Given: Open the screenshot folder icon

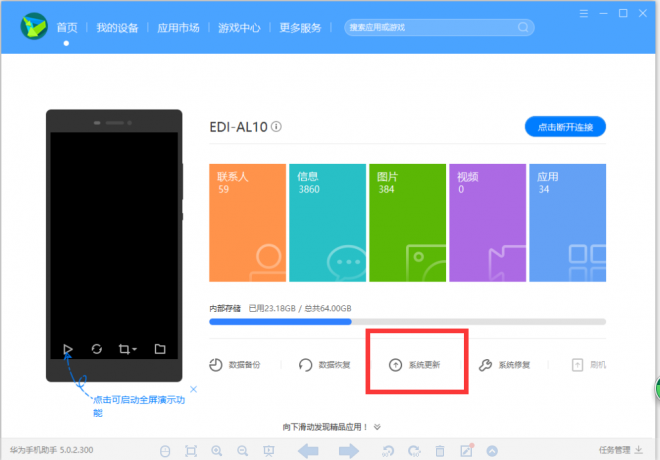Looking at the screenshot, I should click(160, 349).
